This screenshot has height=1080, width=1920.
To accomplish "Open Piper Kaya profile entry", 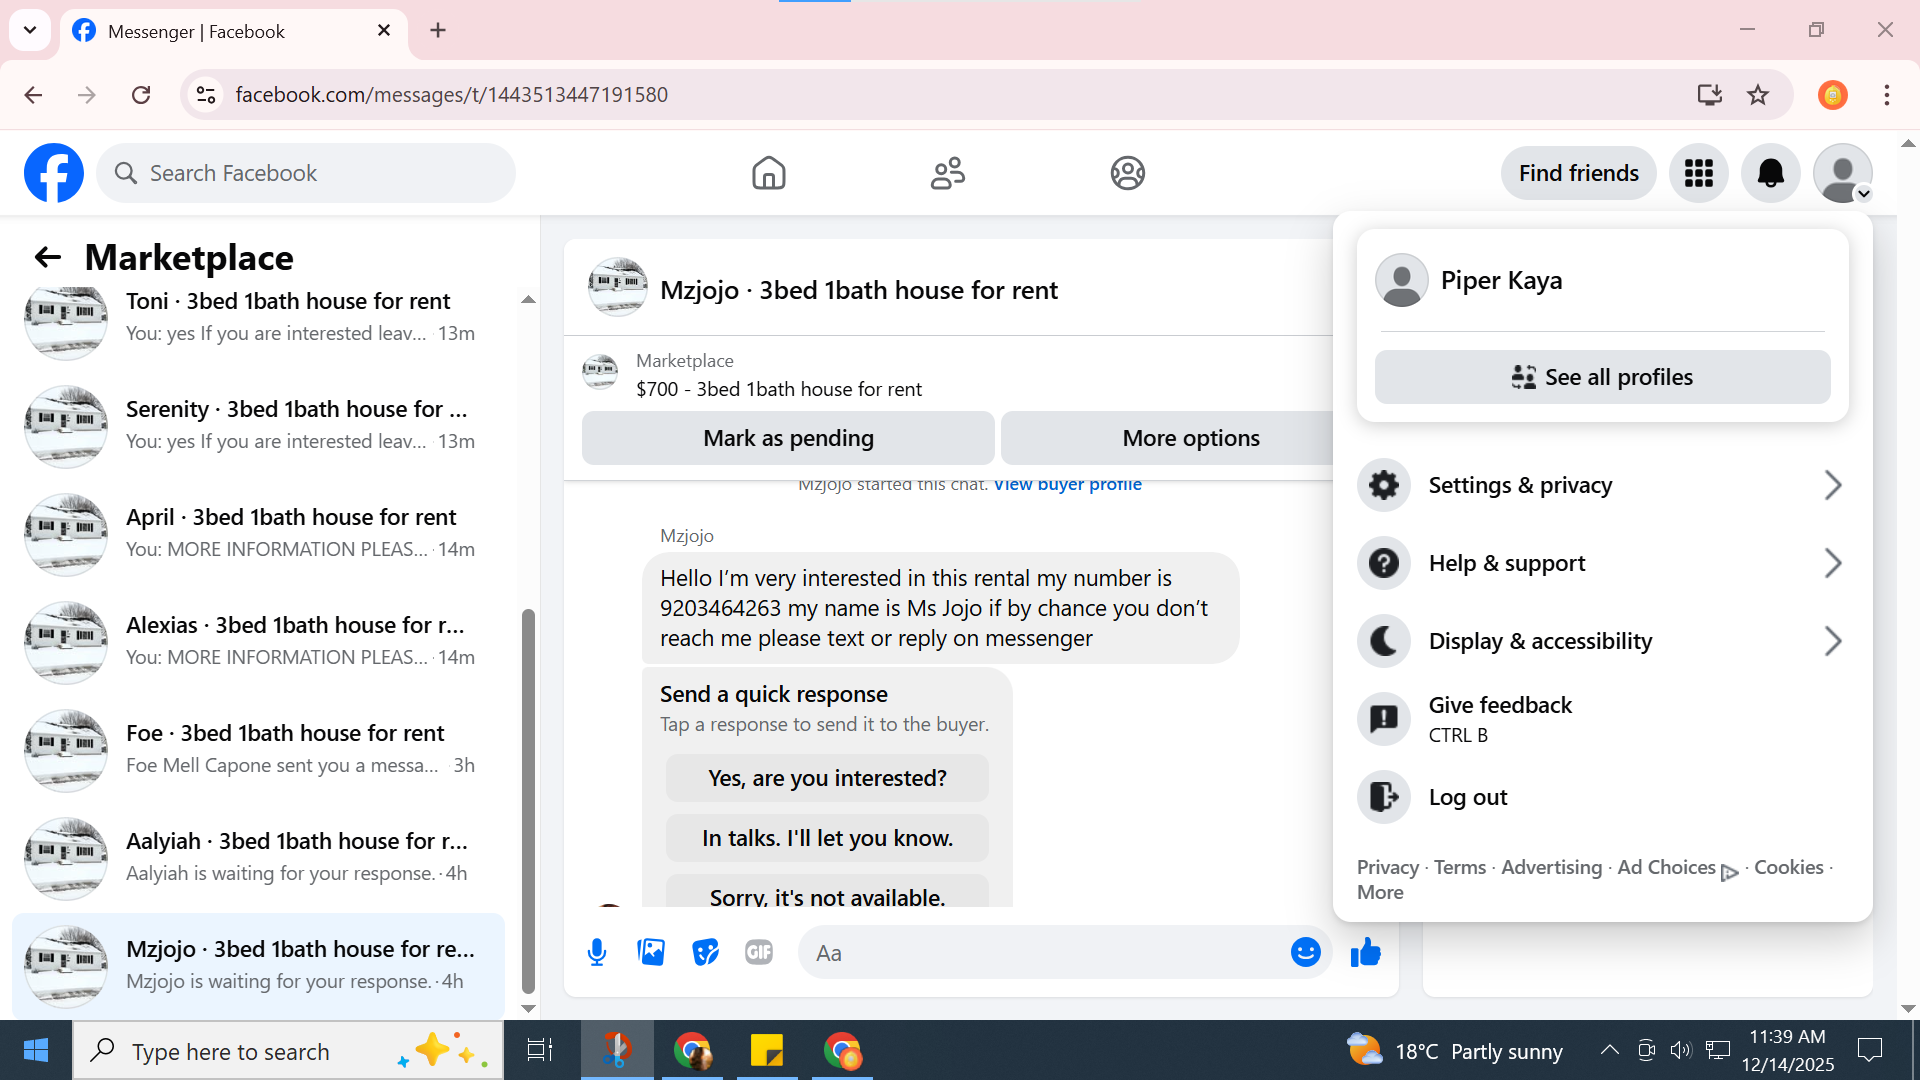I will 1602,280.
